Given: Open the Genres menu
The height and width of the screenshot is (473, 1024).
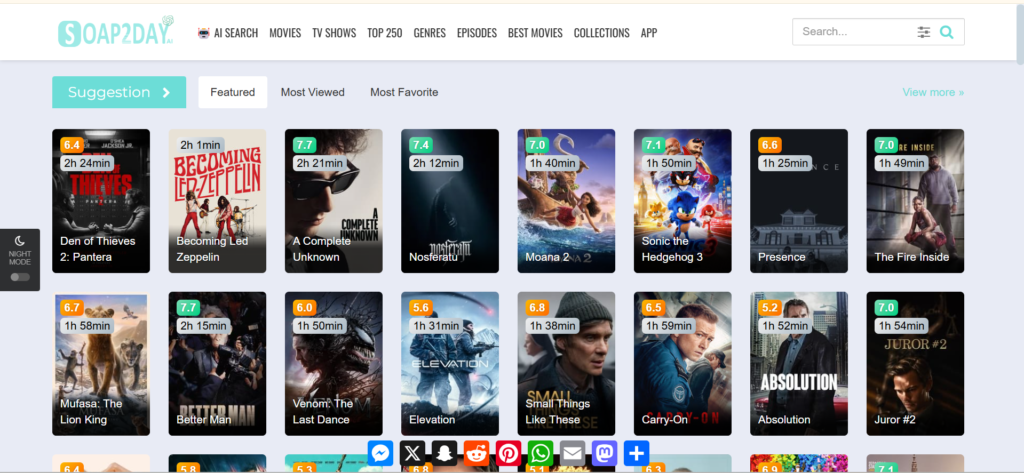Looking at the screenshot, I should click(x=430, y=33).
